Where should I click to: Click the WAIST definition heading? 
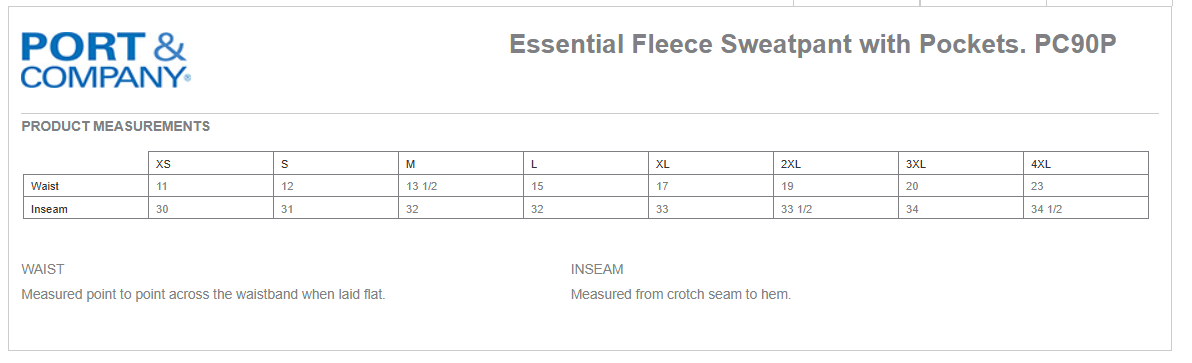click(x=43, y=270)
